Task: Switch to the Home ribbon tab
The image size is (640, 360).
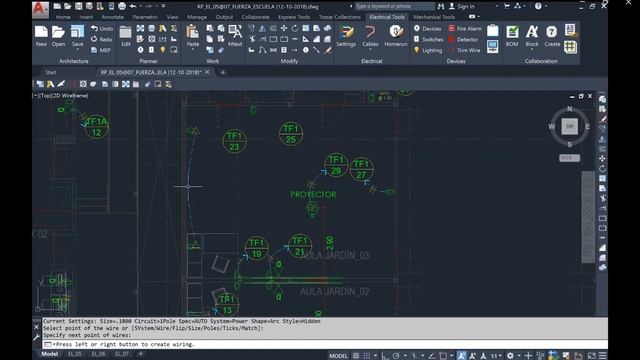Action: (x=63, y=17)
